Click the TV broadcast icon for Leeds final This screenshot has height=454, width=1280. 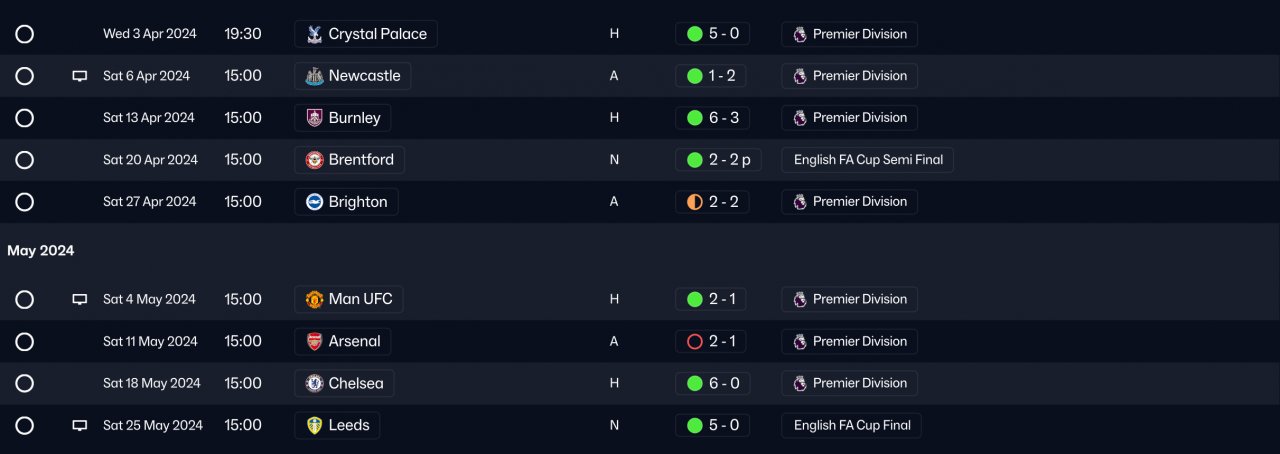coord(80,425)
